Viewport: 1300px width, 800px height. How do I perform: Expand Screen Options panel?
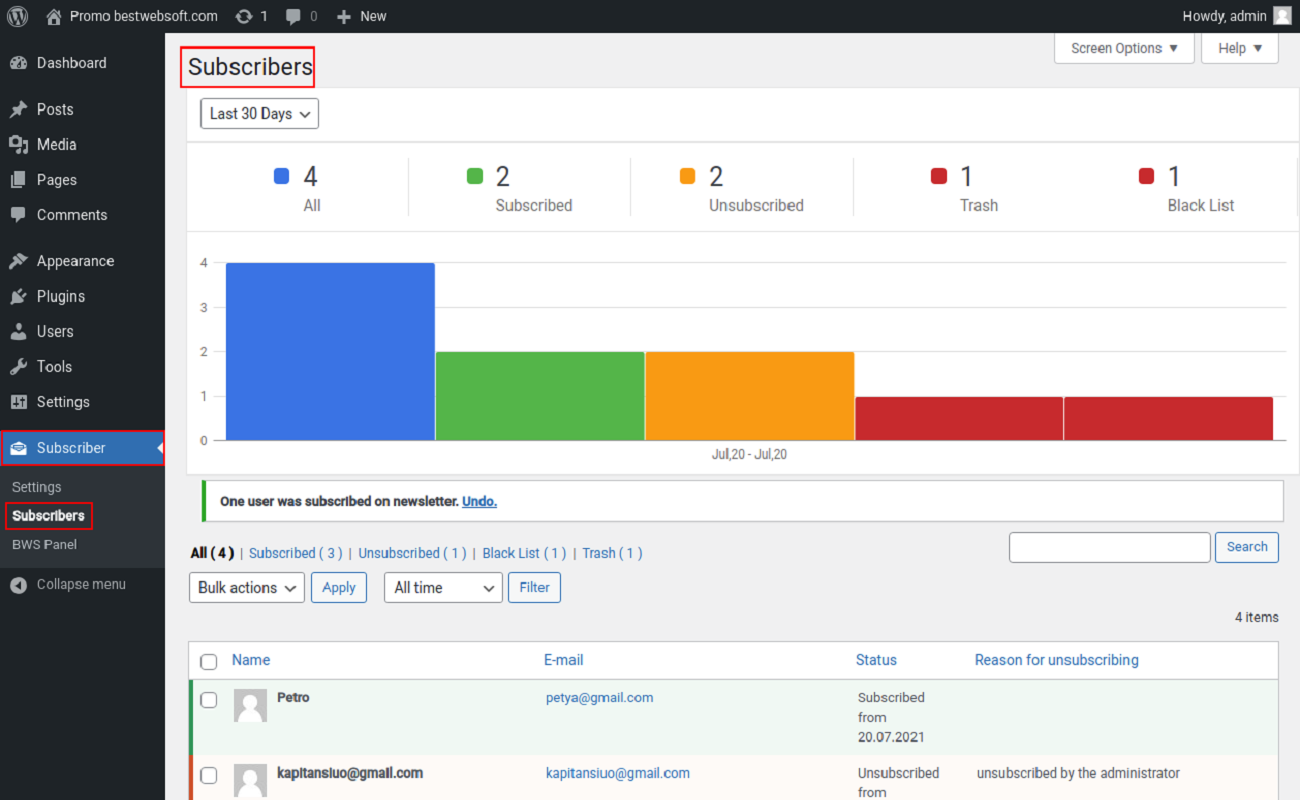1124,48
